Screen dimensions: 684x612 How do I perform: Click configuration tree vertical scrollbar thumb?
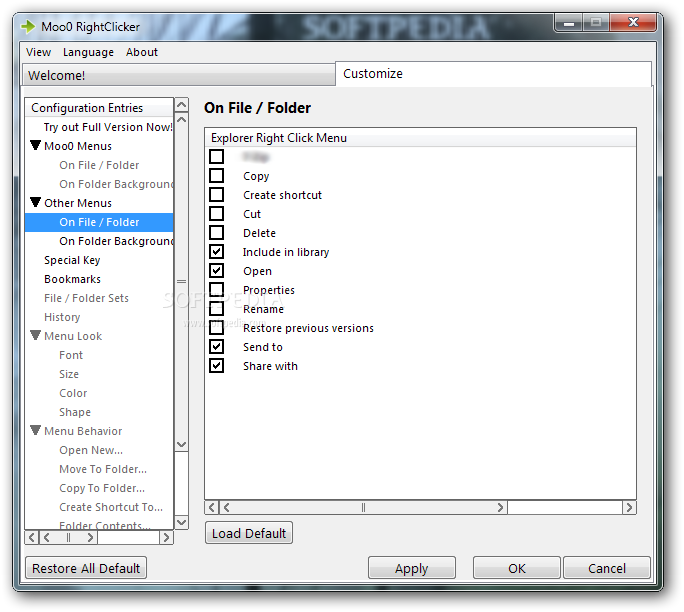[181, 281]
